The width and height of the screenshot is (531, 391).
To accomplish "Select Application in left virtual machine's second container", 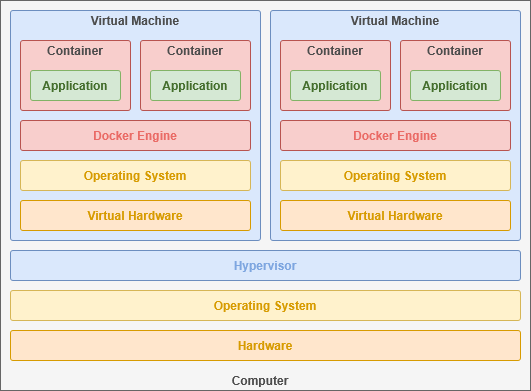I will click(x=195, y=85).
